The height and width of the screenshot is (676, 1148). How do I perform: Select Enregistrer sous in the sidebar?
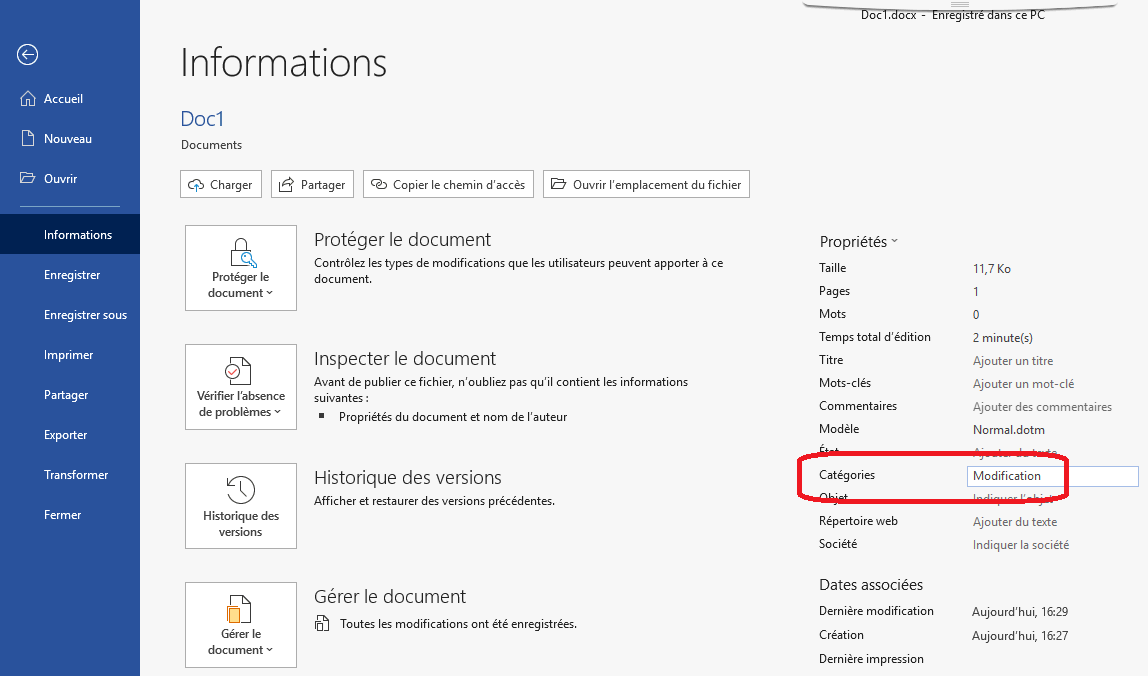coord(85,315)
